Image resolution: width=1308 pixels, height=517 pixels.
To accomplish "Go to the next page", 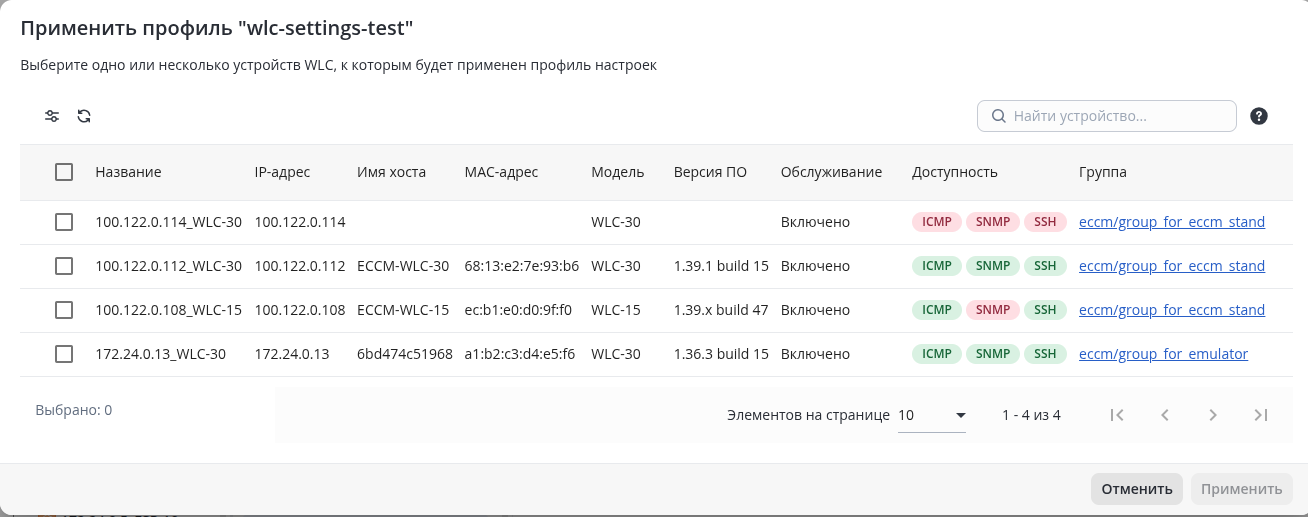I will pyautogui.click(x=1213, y=415).
